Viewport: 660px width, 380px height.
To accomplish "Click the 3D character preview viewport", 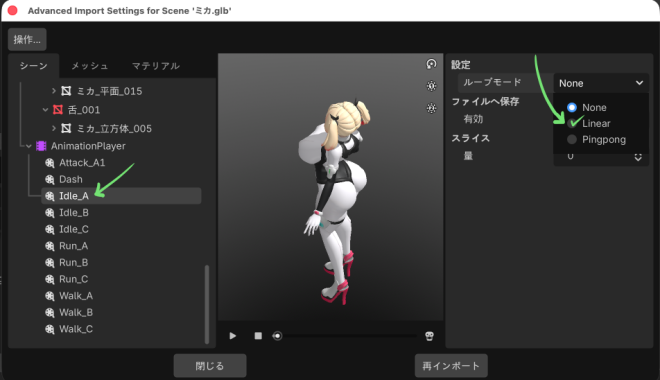I will (x=330, y=187).
